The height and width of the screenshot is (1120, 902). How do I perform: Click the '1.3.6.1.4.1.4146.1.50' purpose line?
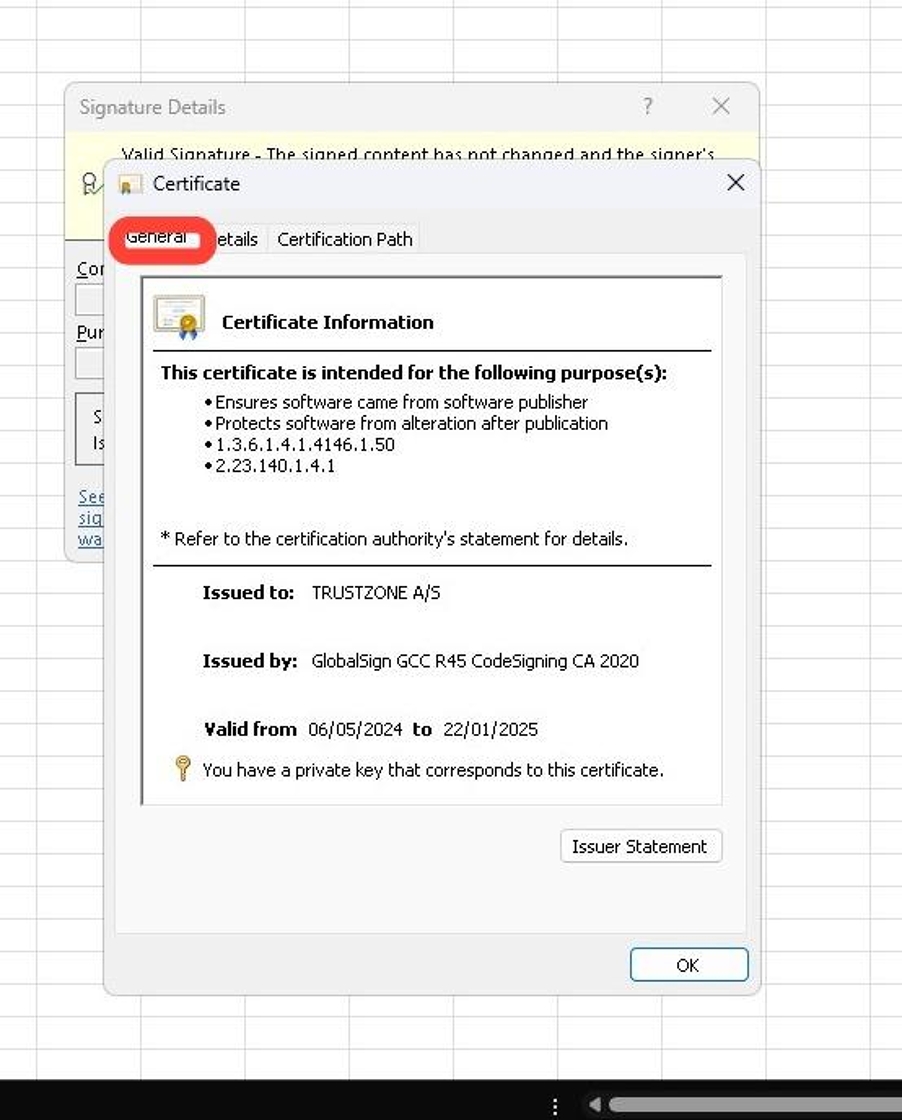[305, 444]
